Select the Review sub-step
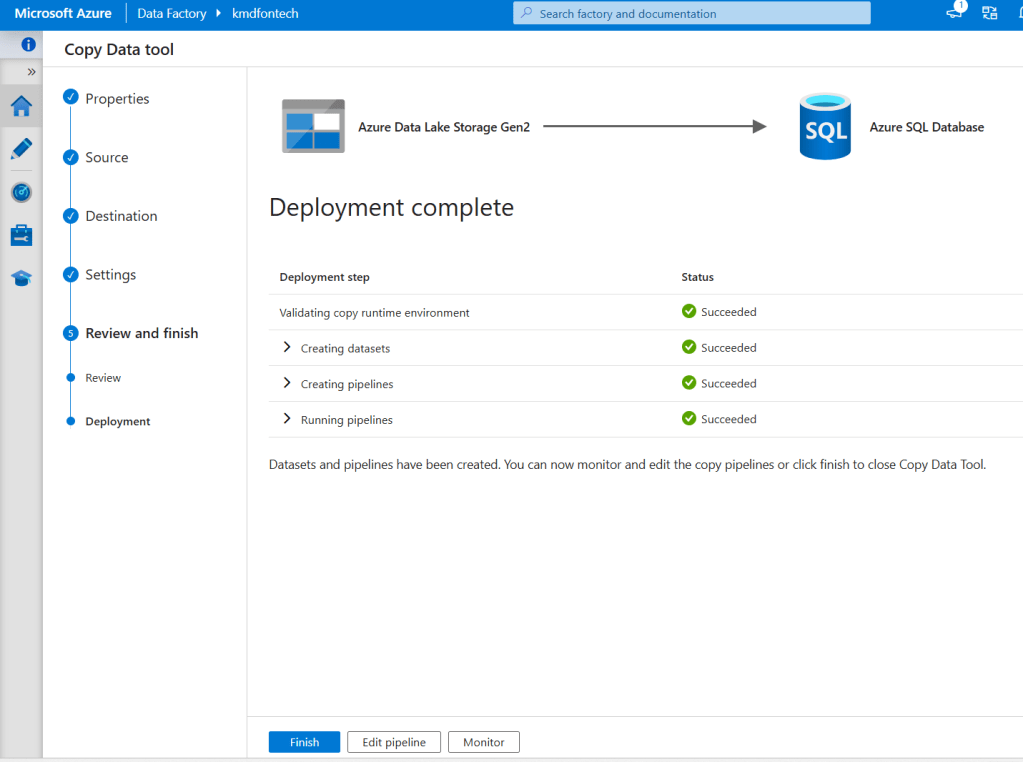Image resolution: width=1023 pixels, height=762 pixels. tap(103, 378)
